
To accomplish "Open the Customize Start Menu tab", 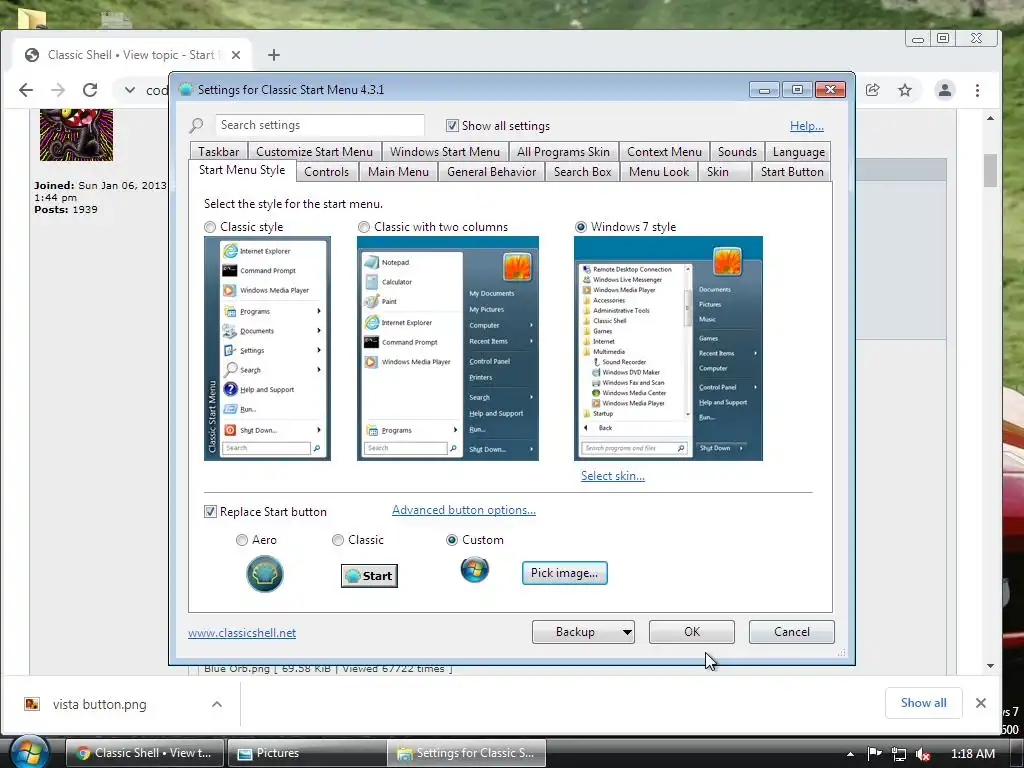I will tap(314, 152).
